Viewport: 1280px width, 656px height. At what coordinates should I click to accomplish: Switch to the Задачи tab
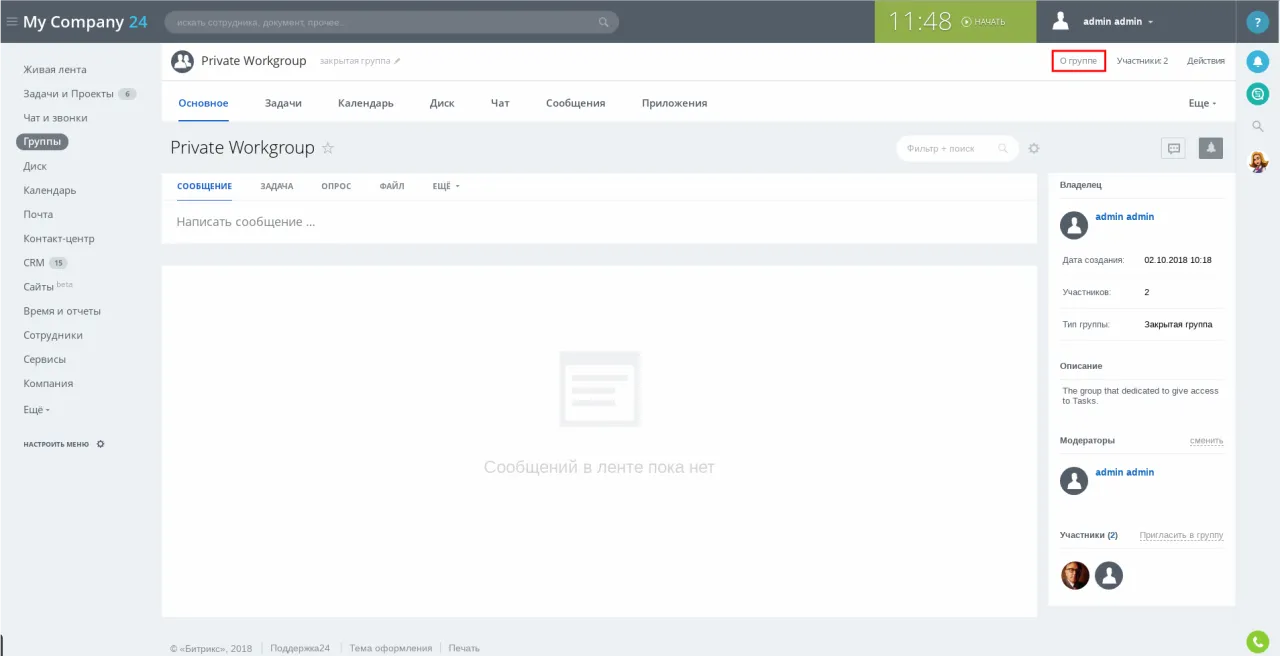283,103
